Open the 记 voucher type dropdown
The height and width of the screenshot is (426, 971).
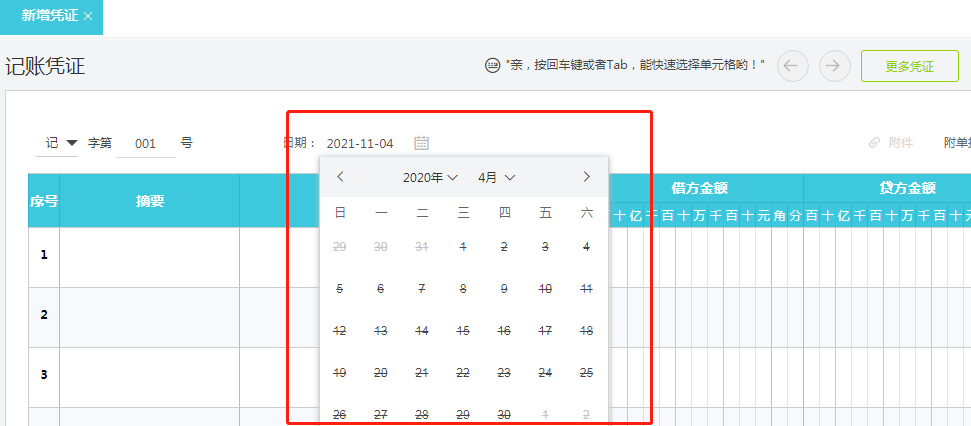click(x=60, y=143)
